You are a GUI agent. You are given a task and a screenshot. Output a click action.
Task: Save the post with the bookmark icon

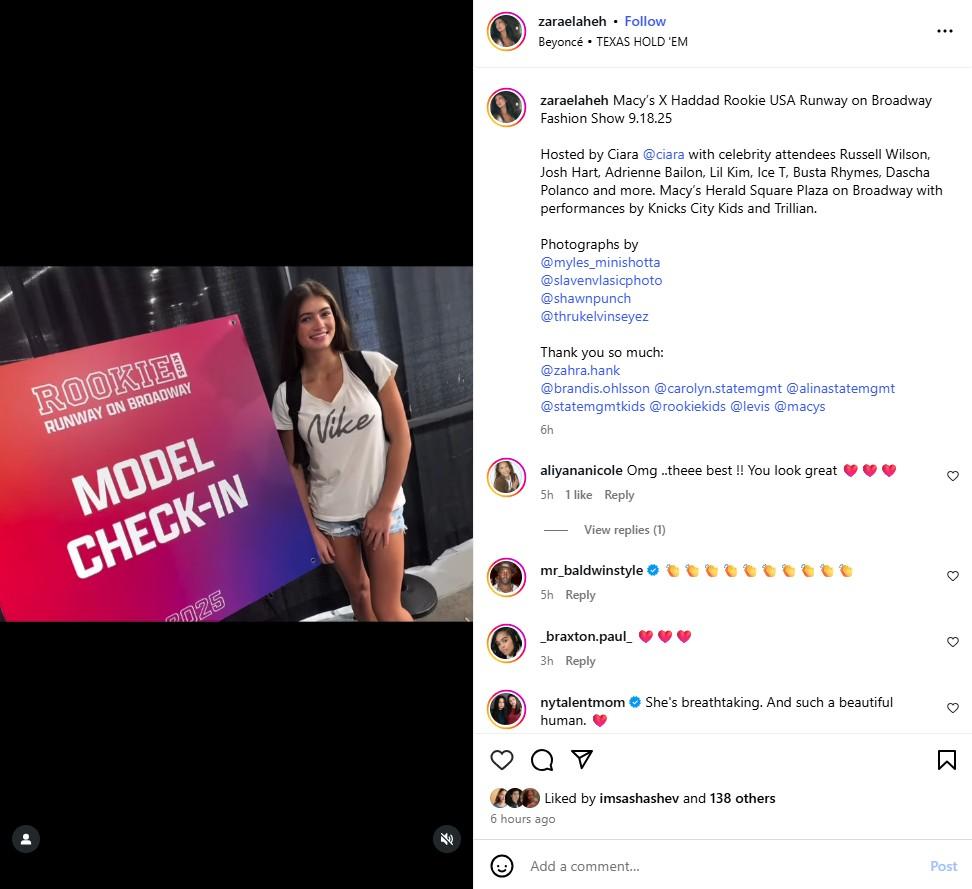[x=946, y=759]
